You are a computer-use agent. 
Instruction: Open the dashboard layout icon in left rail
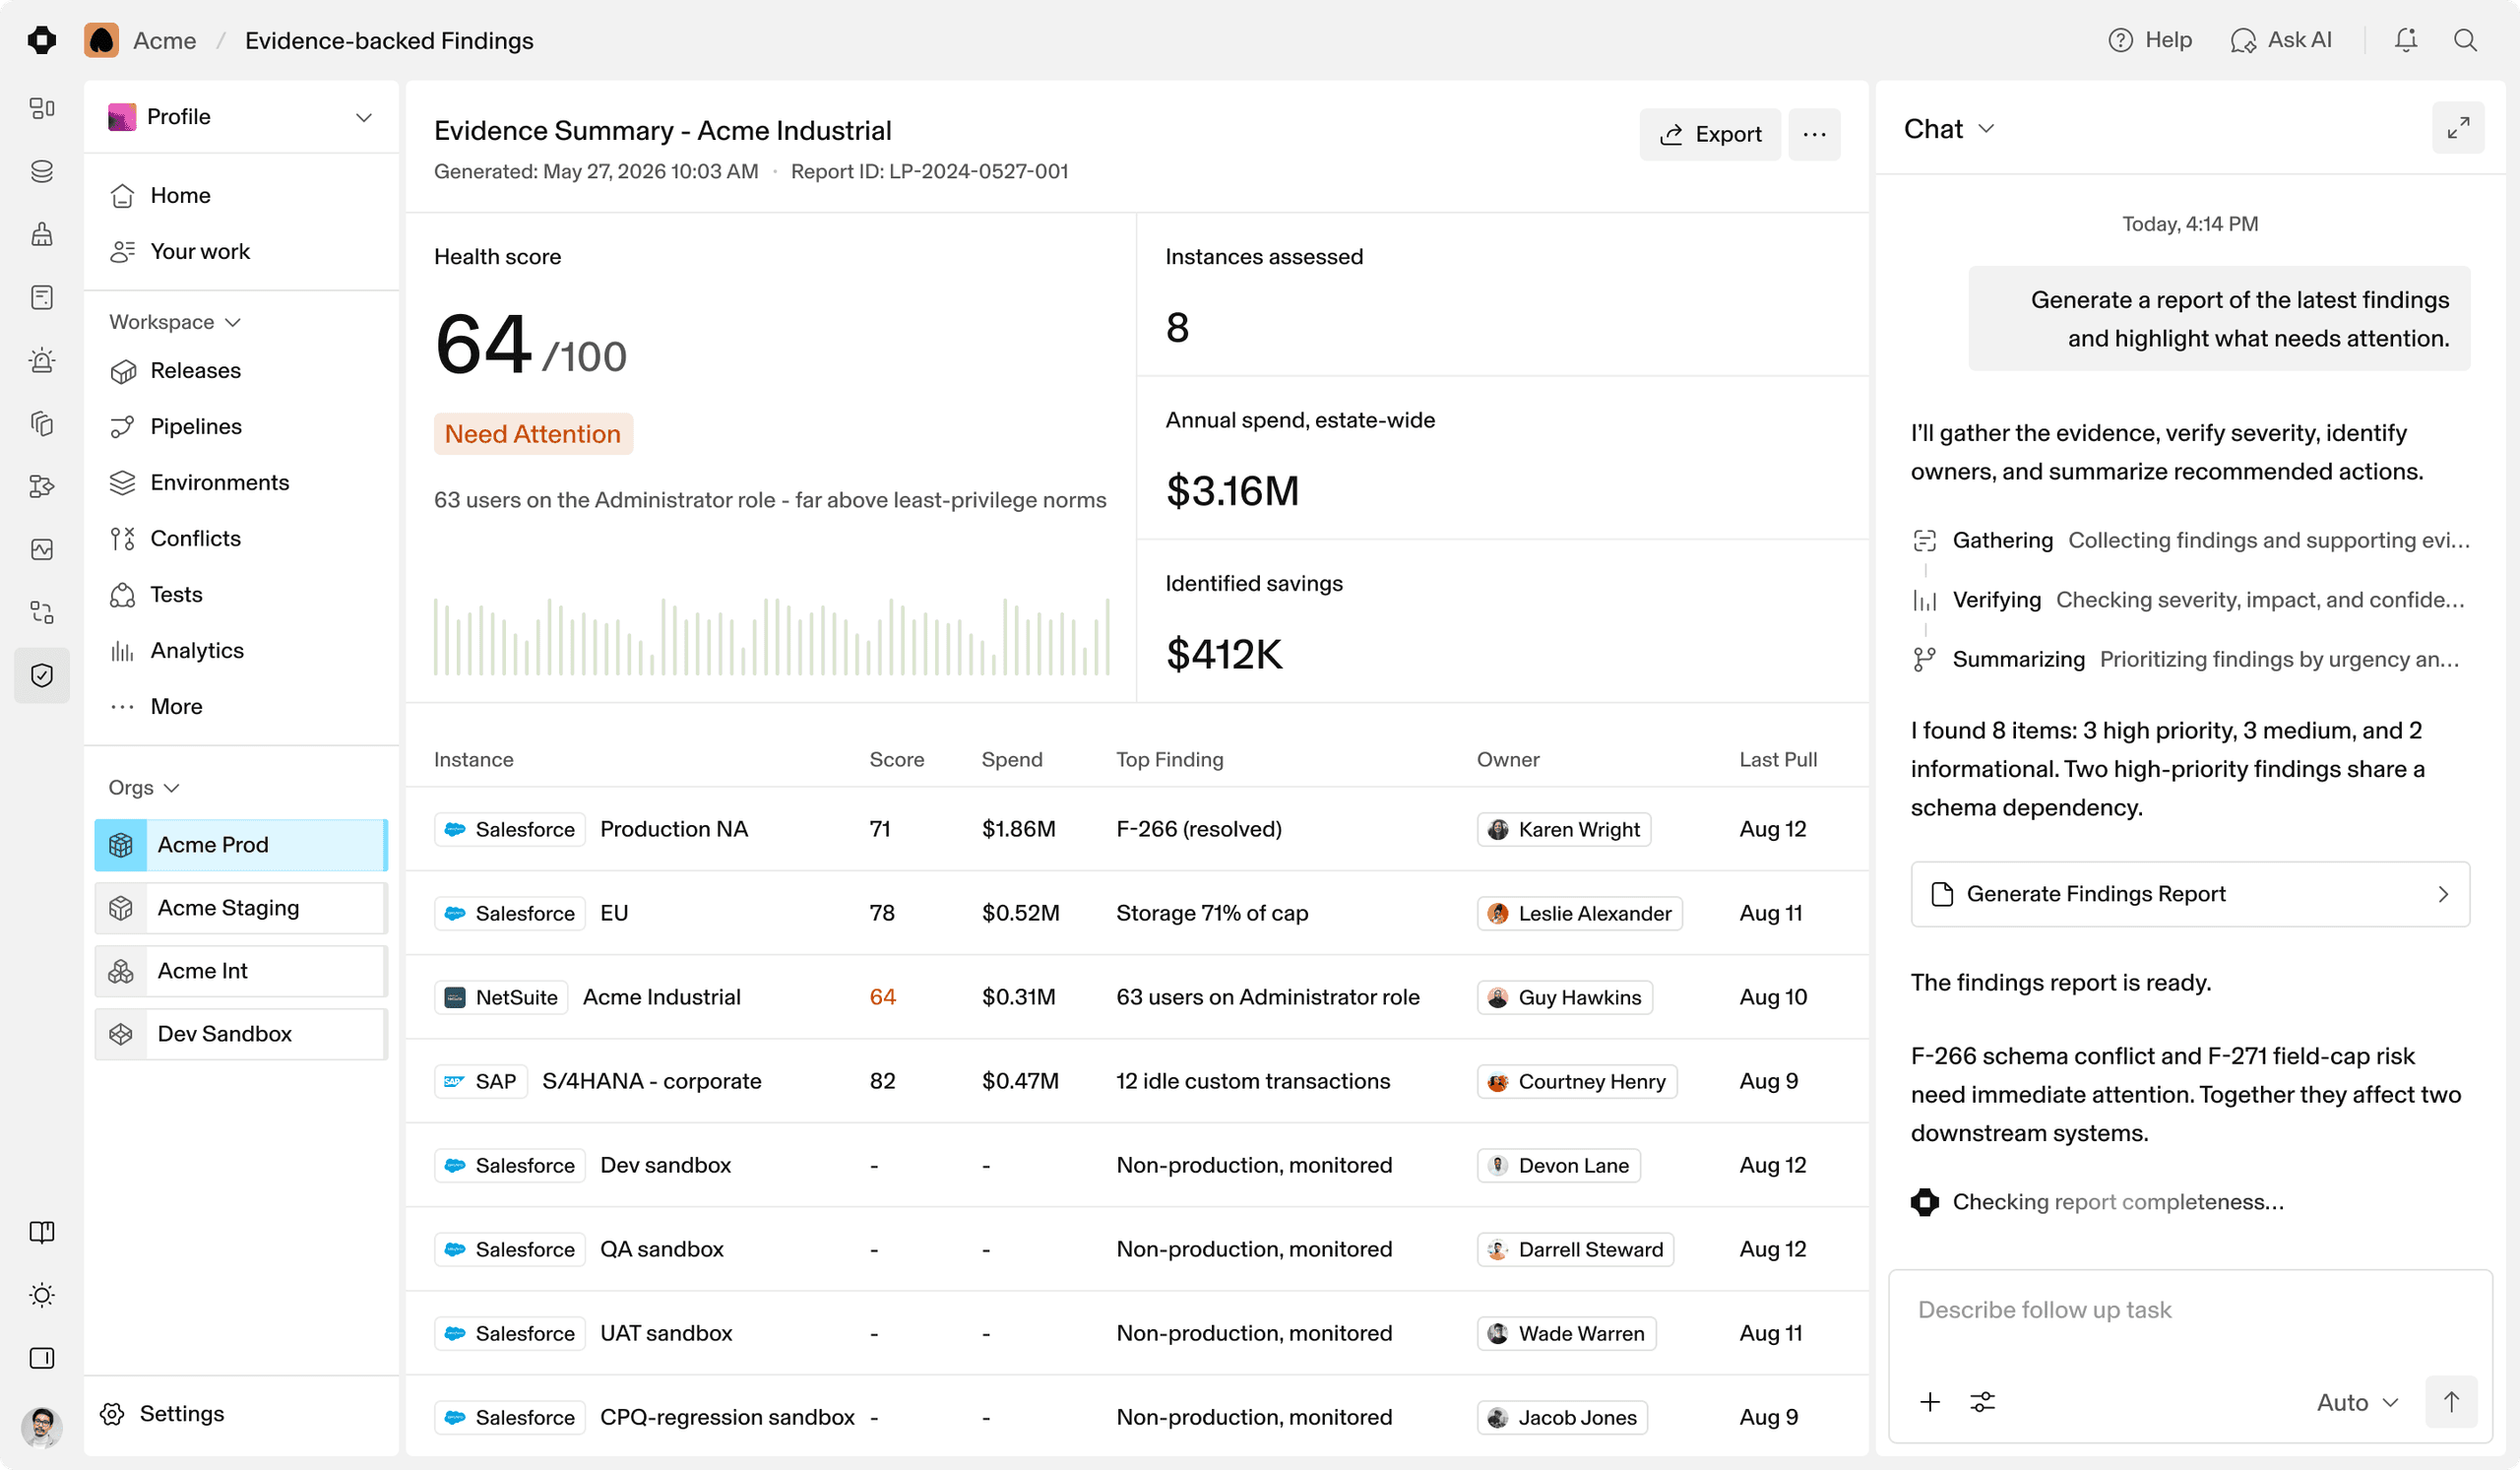pyautogui.click(x=42, y=108)
